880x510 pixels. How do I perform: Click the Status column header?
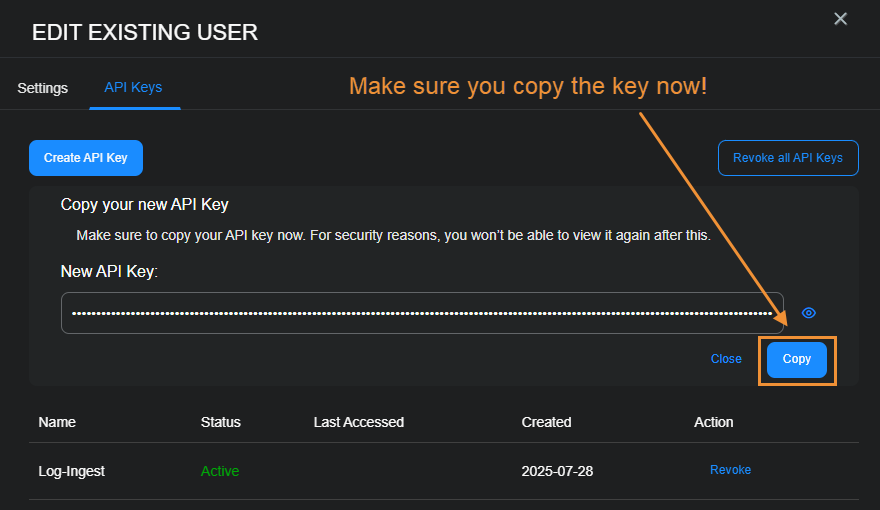(221, 422)
